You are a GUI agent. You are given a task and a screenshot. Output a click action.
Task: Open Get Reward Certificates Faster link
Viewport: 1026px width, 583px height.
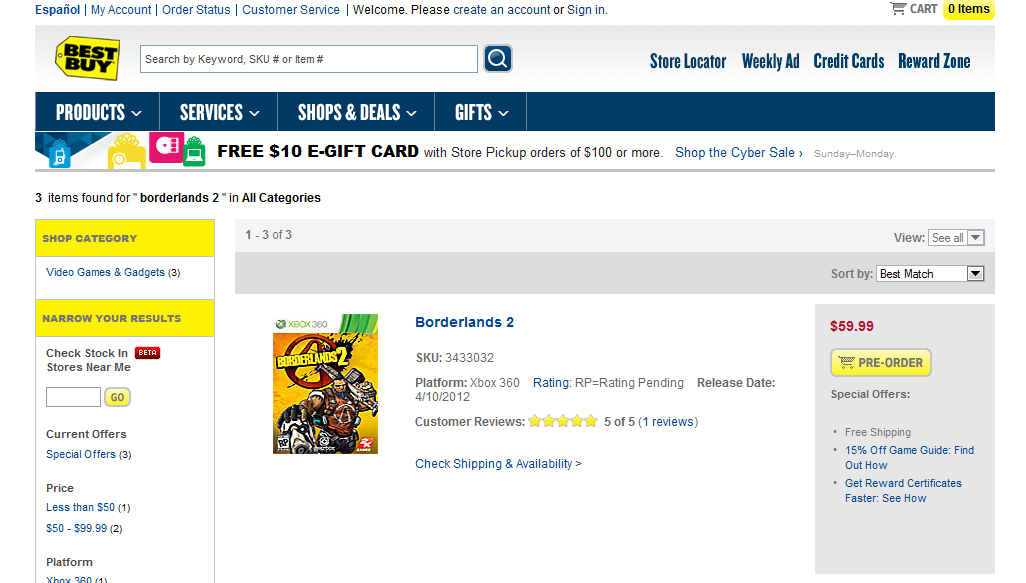(x=903, y=491)
